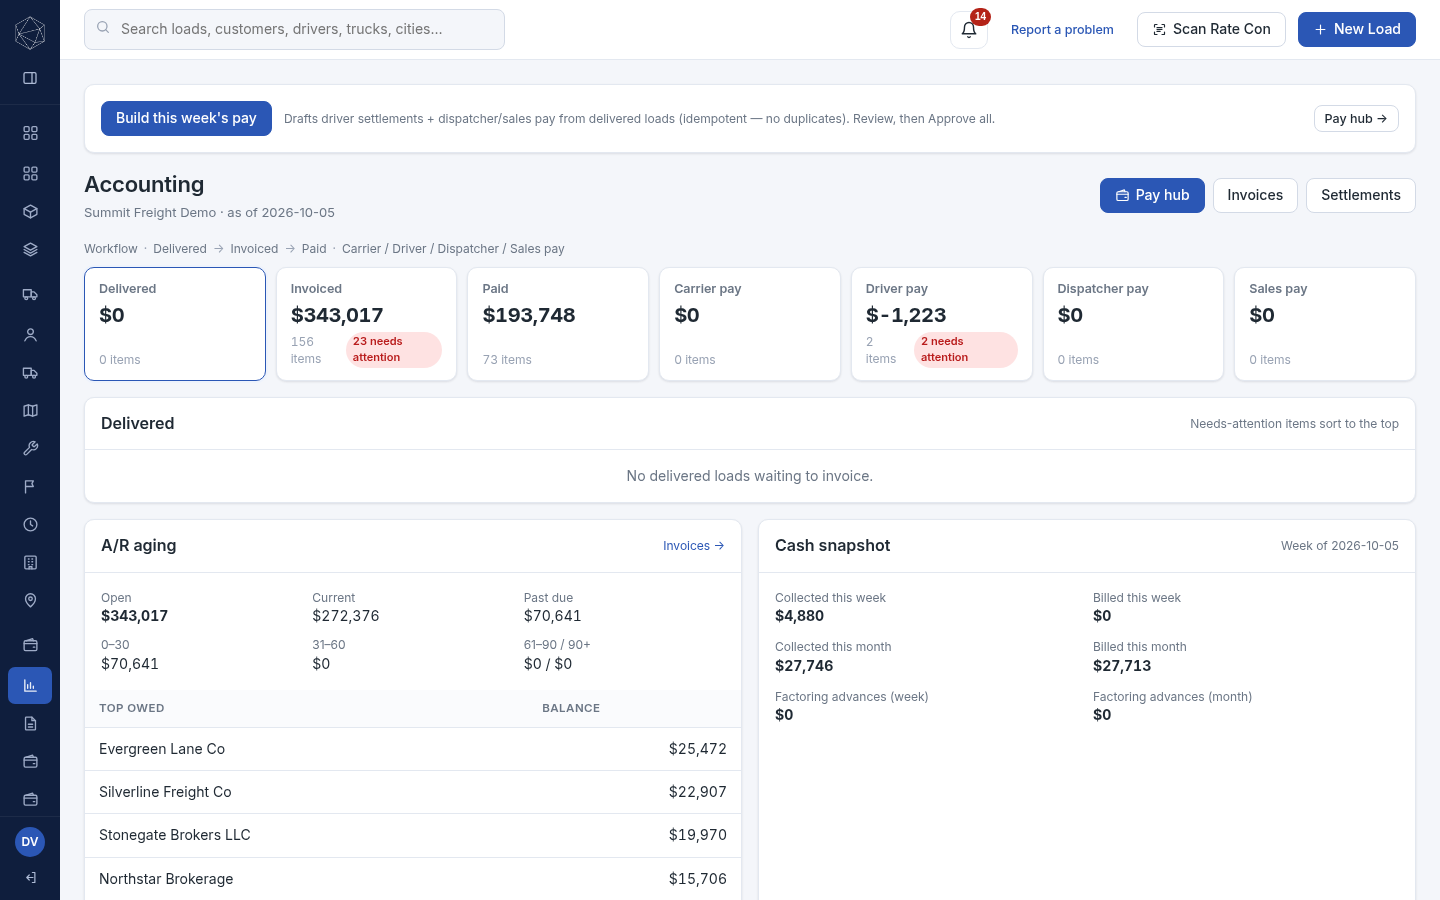The image size is (1440, 900).
Task: Open the map pin location sidebar icon
Action: coord(30,600)
